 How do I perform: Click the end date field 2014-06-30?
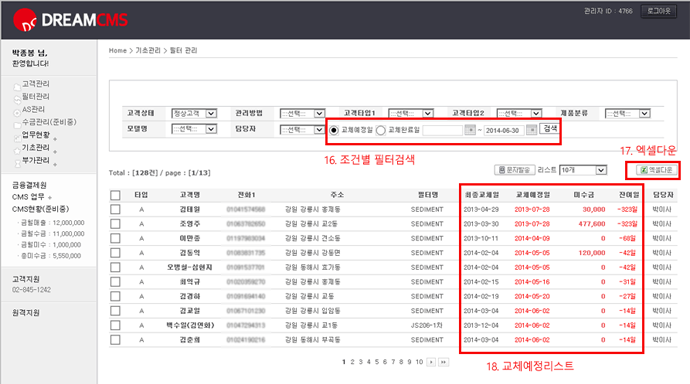pyautogui.click(x=504, y=130)
